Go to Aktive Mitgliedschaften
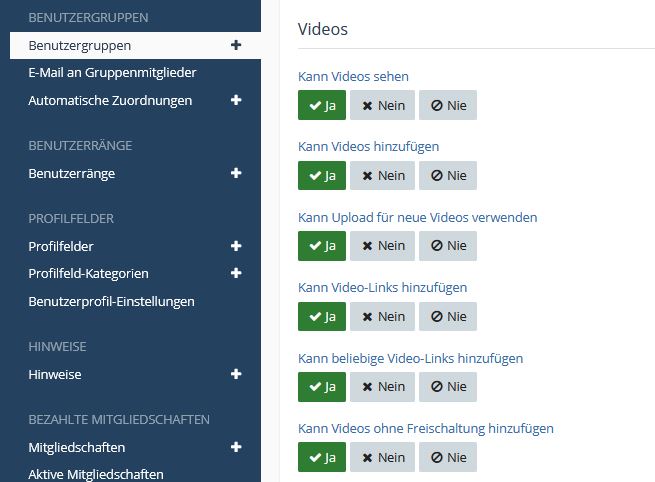655x482 pixels. click(96, 474)
